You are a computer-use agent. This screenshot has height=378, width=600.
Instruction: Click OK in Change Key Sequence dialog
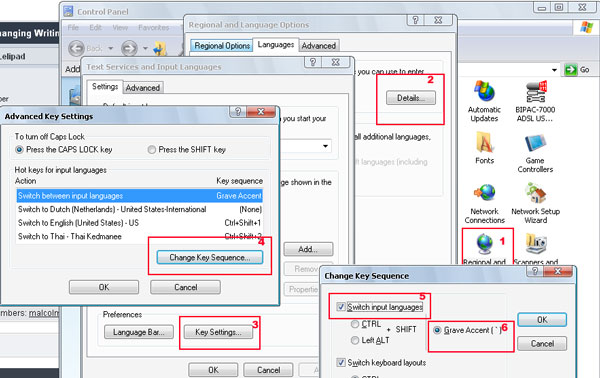(542, 320)
